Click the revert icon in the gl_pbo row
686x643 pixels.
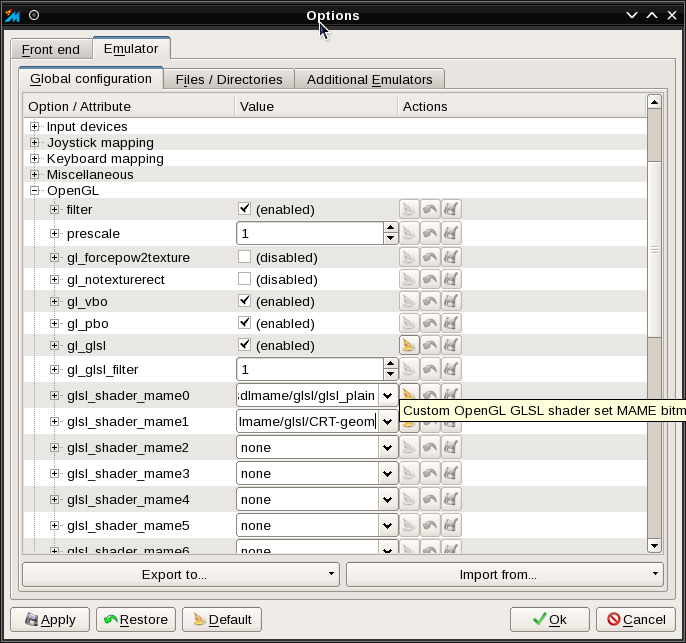(x=430, y=323)
